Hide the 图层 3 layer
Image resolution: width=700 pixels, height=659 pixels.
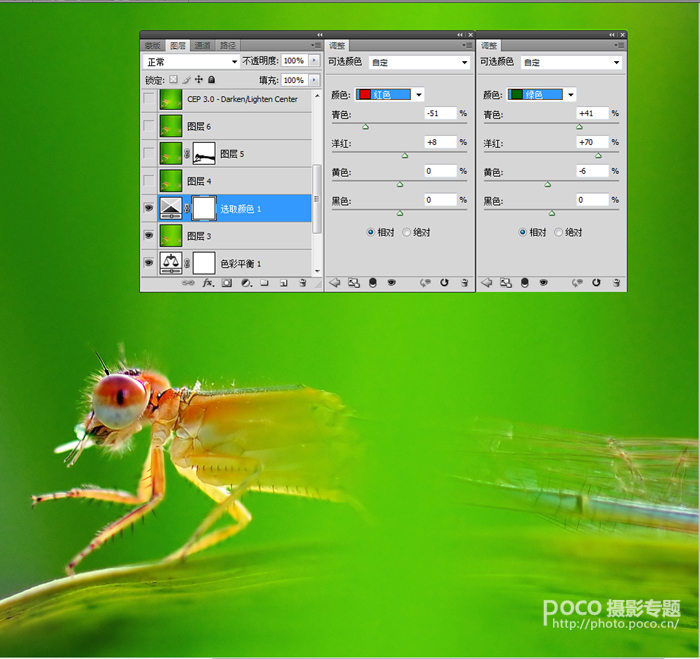click(149, 236)
